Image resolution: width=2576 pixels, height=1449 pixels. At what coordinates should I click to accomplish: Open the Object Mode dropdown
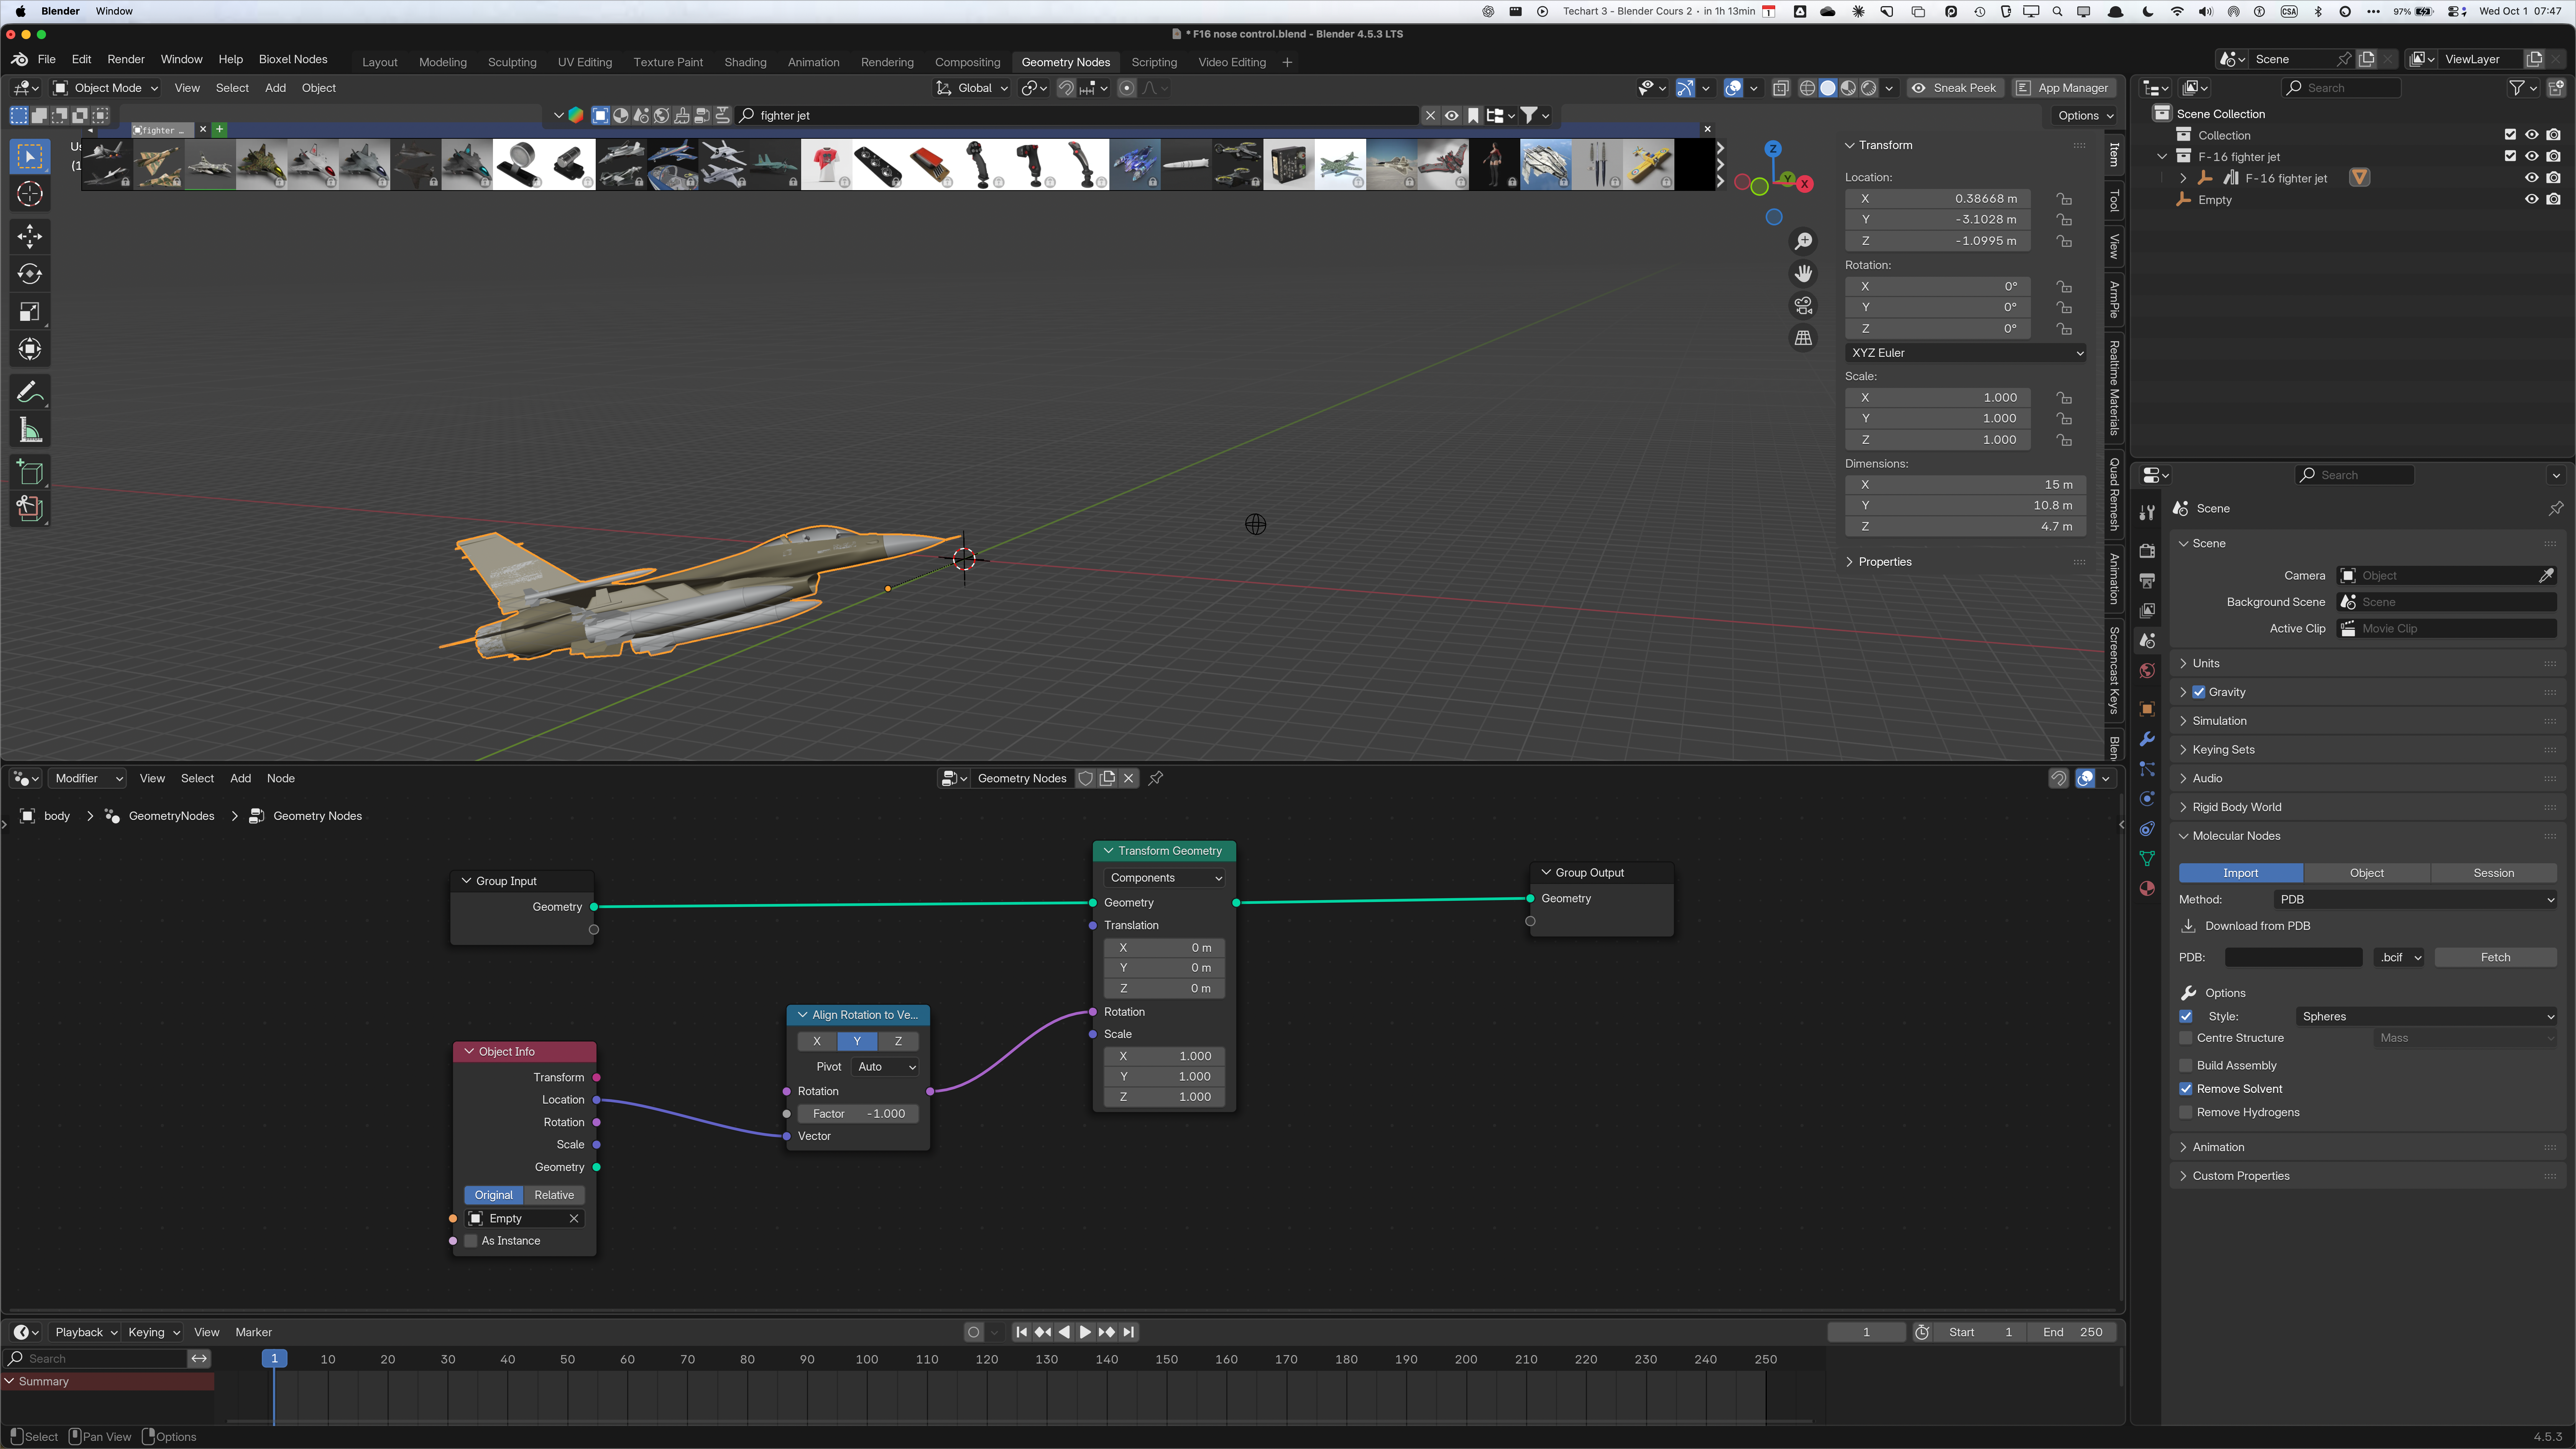(106, 88)
